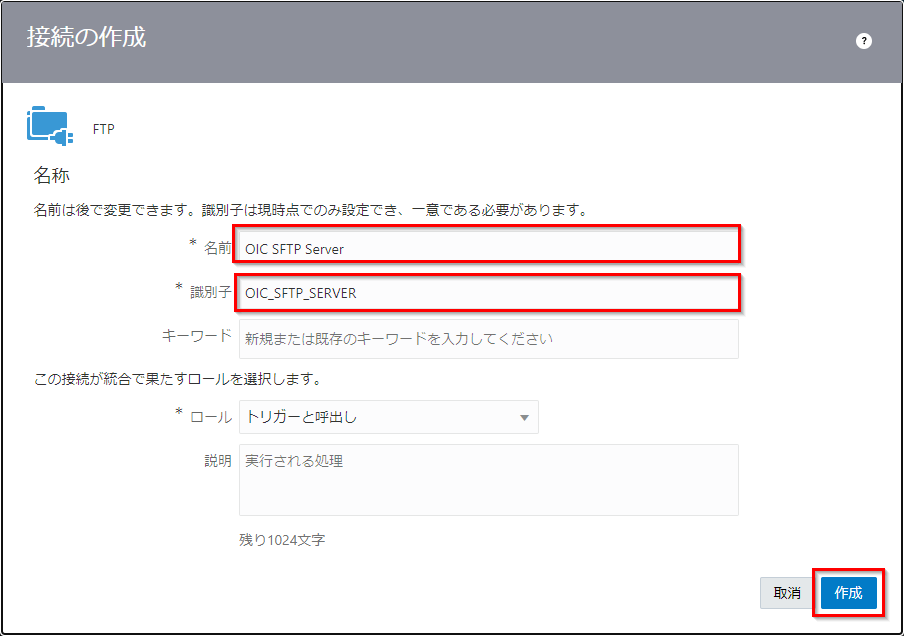Click the 接続の作成 dialog title

[86, 39]
